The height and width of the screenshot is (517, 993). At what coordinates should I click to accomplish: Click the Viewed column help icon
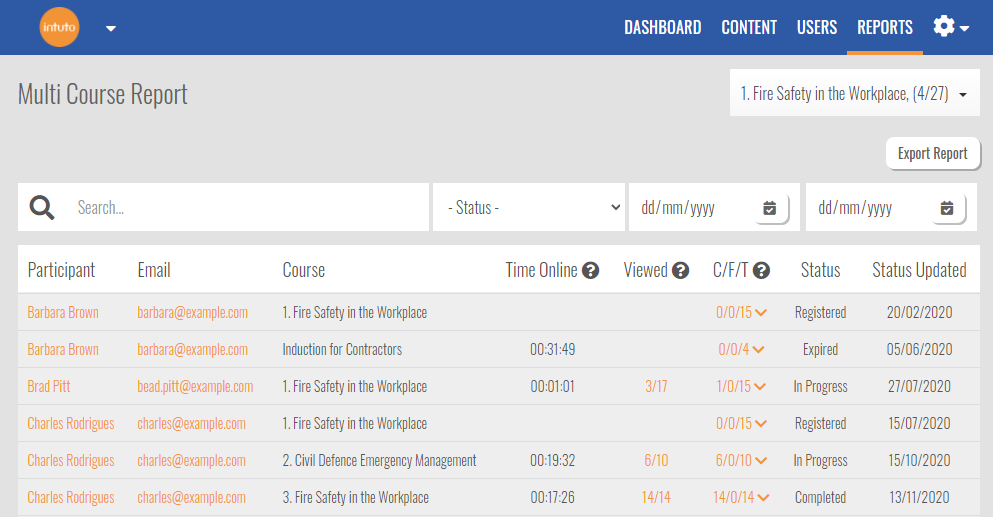(681, 270)
